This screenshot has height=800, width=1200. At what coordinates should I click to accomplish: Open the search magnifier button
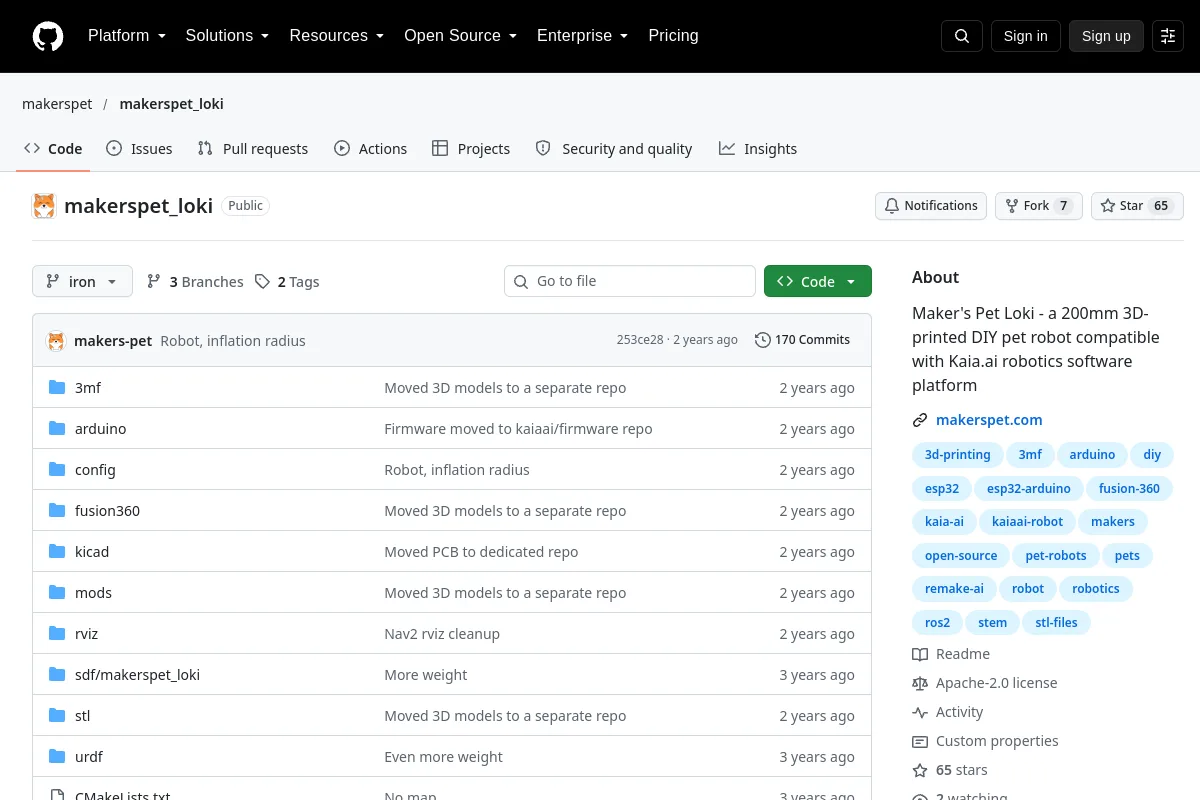point(962,36)
